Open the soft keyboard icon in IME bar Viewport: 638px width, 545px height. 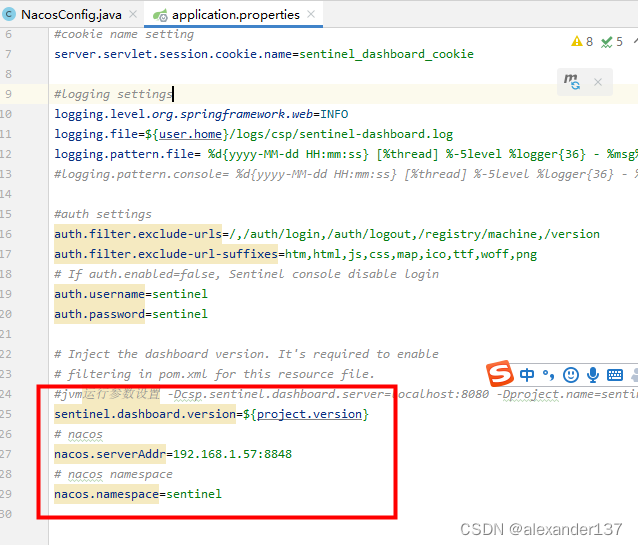614,374
